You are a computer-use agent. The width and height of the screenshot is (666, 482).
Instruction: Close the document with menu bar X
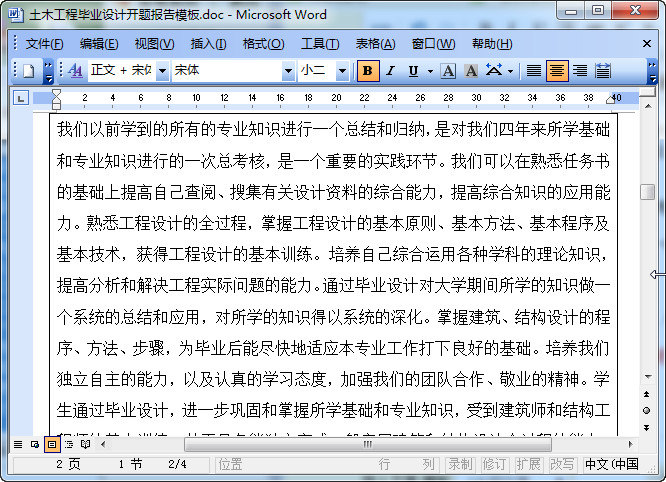click(647, 44)
